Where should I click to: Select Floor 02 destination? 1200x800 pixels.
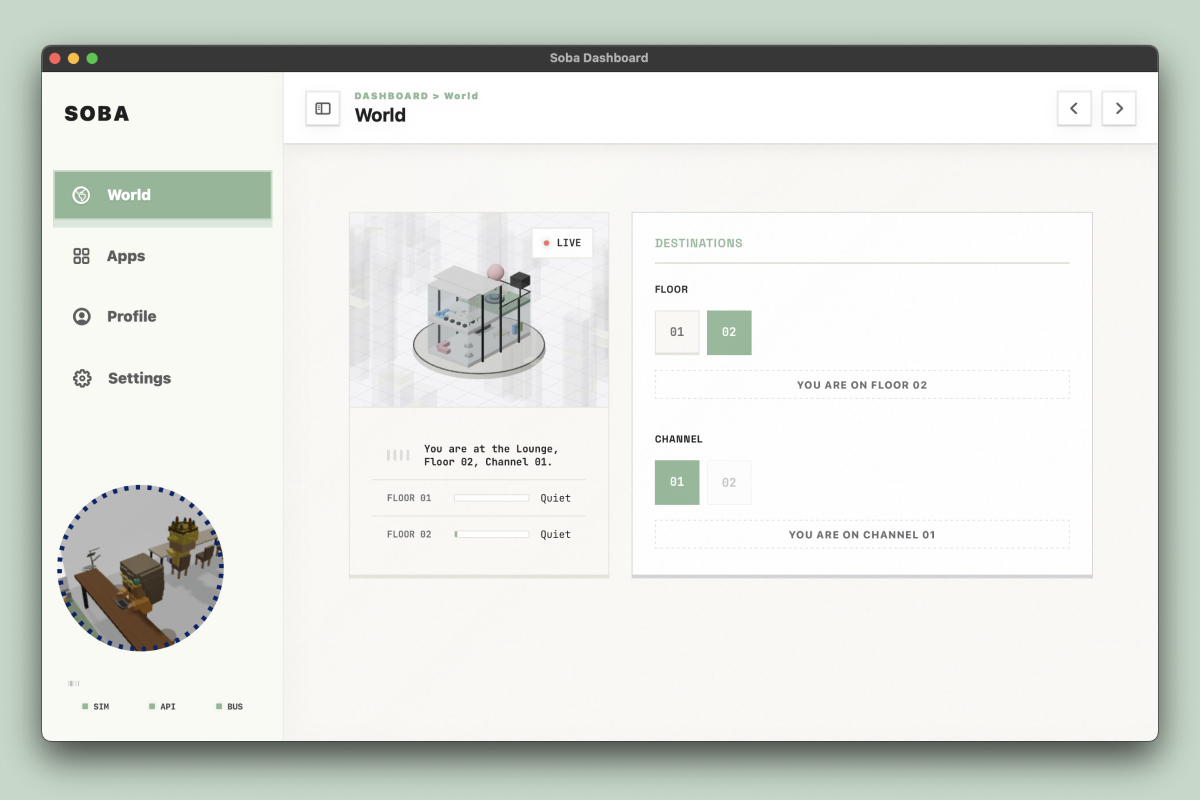(x=729, y=332)
